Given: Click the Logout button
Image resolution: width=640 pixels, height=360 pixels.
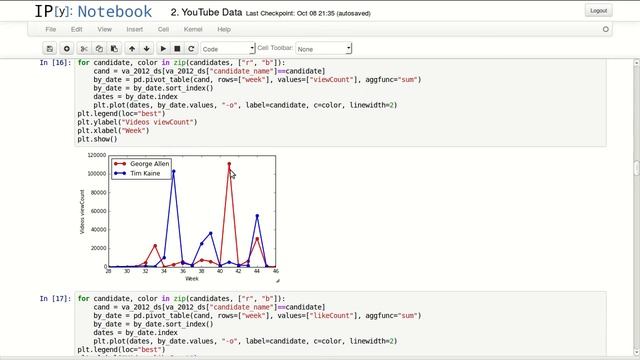Looking at the screenshot, I should (598, 11).
